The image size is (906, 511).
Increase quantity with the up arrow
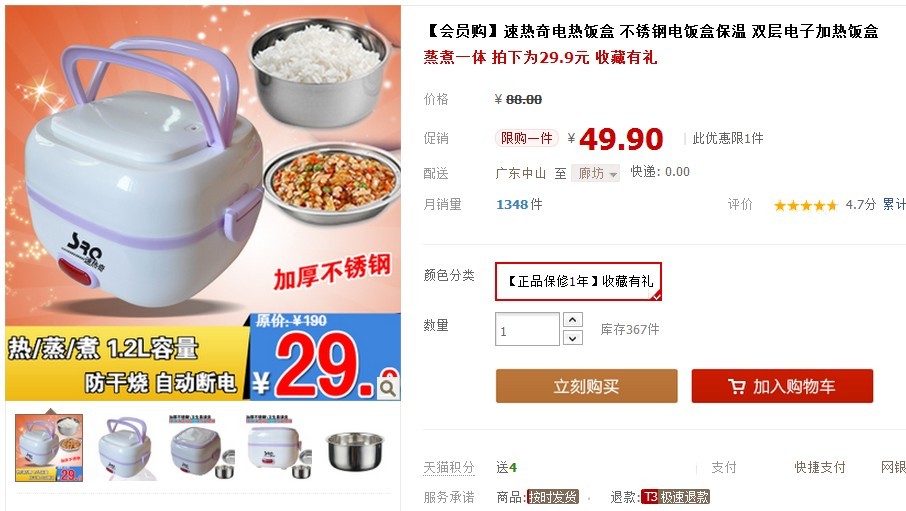click(x=573, y=319)
